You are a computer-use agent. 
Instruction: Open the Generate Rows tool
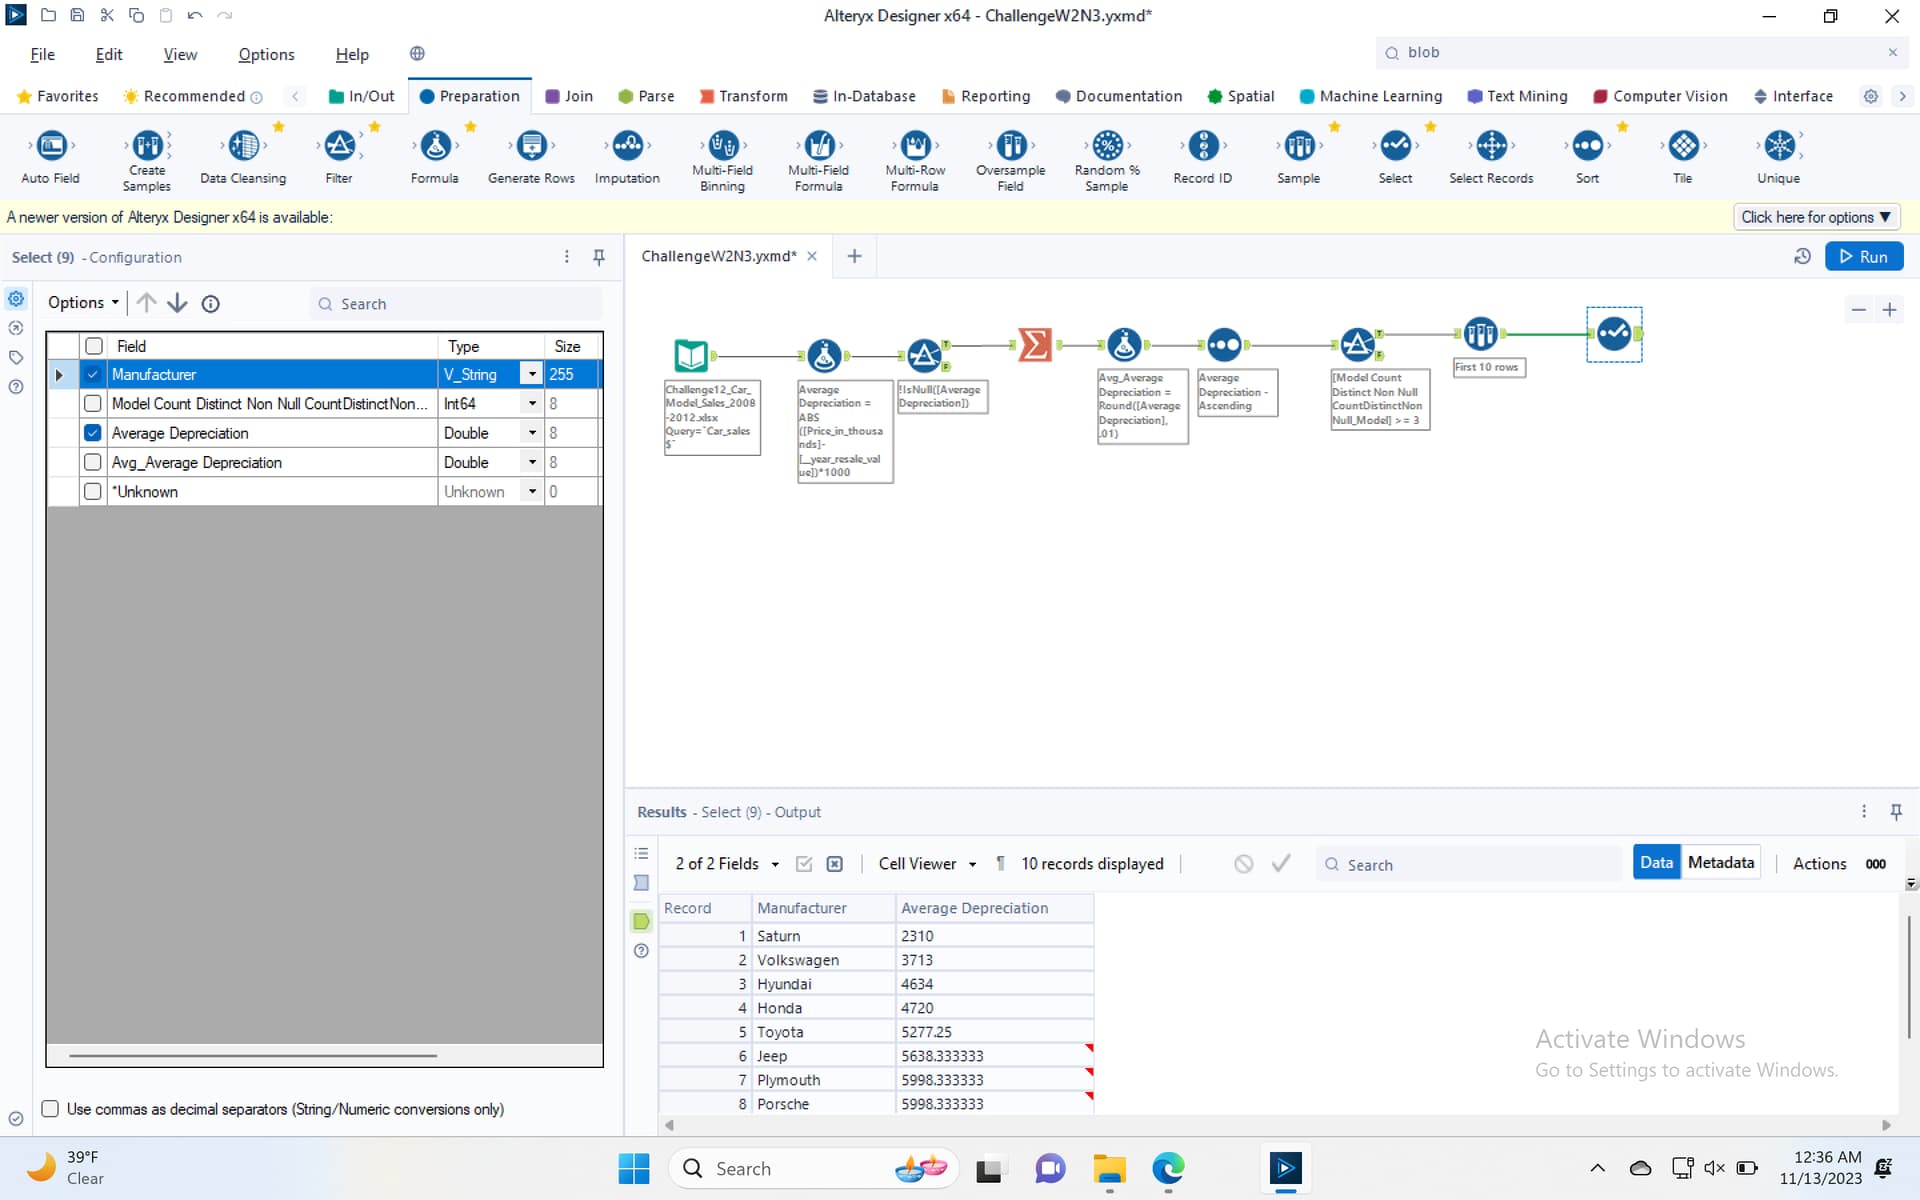click(x=531, y=146)
